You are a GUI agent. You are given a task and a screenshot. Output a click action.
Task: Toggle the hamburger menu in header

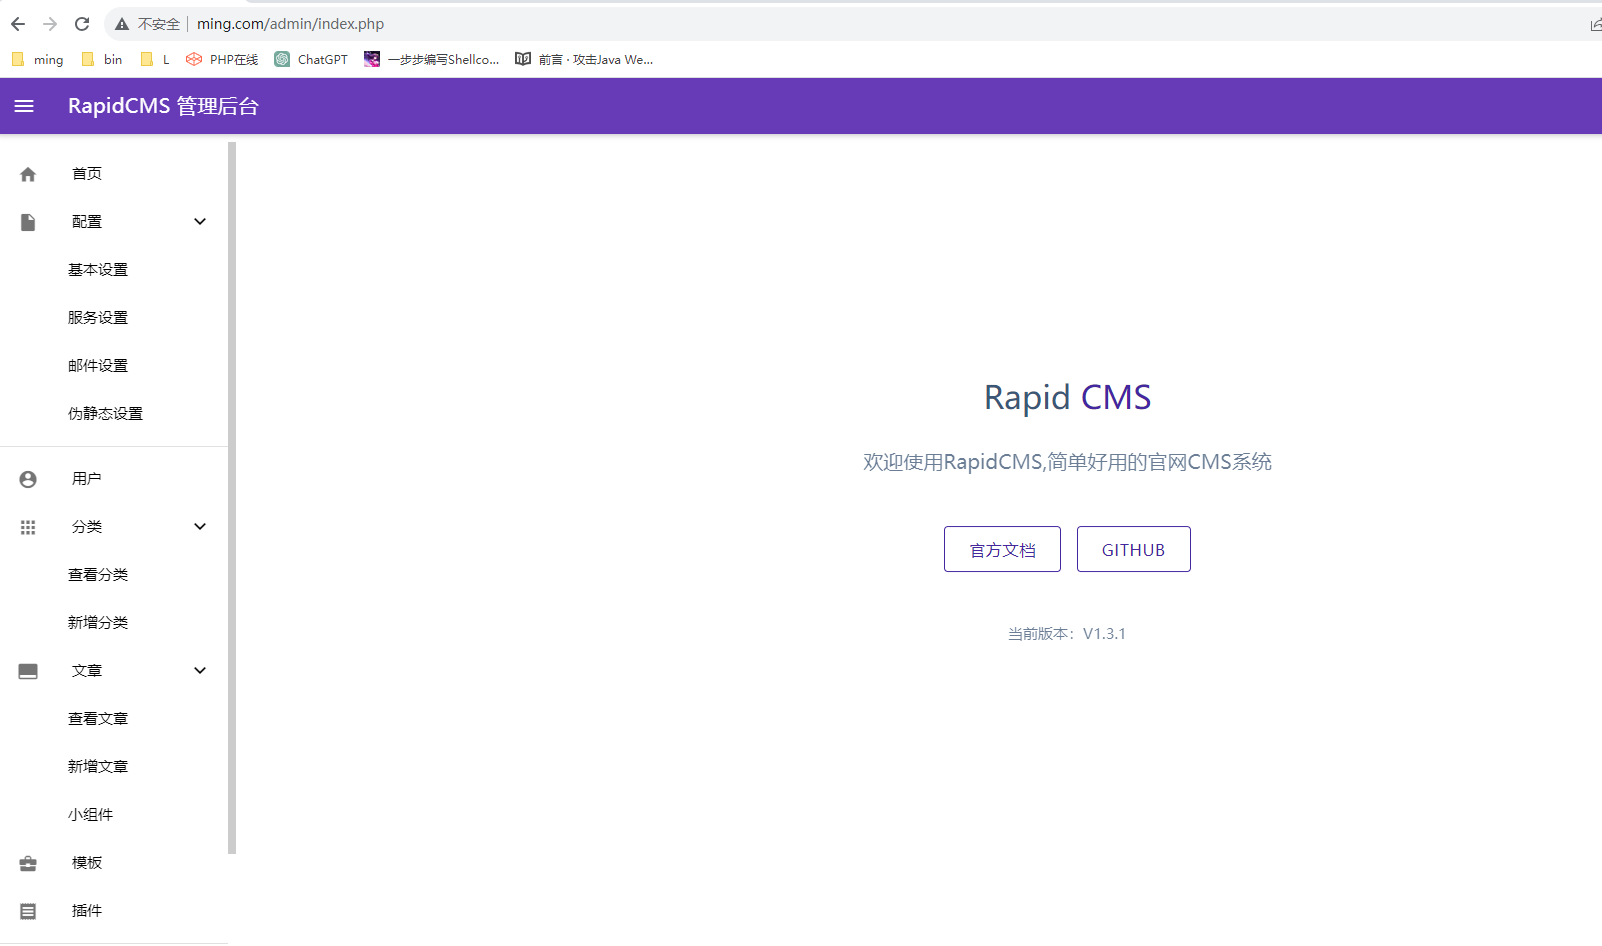(x=24, y=106)
